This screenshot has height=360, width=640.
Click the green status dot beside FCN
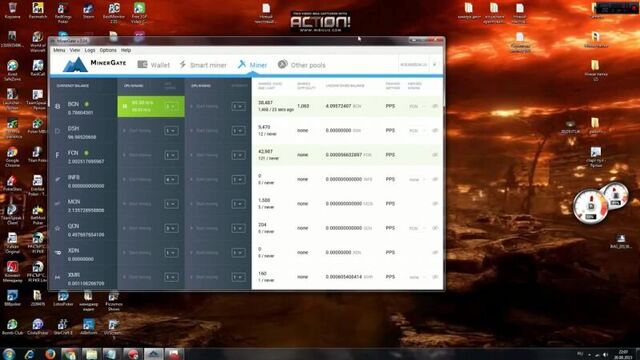(87, 153)
